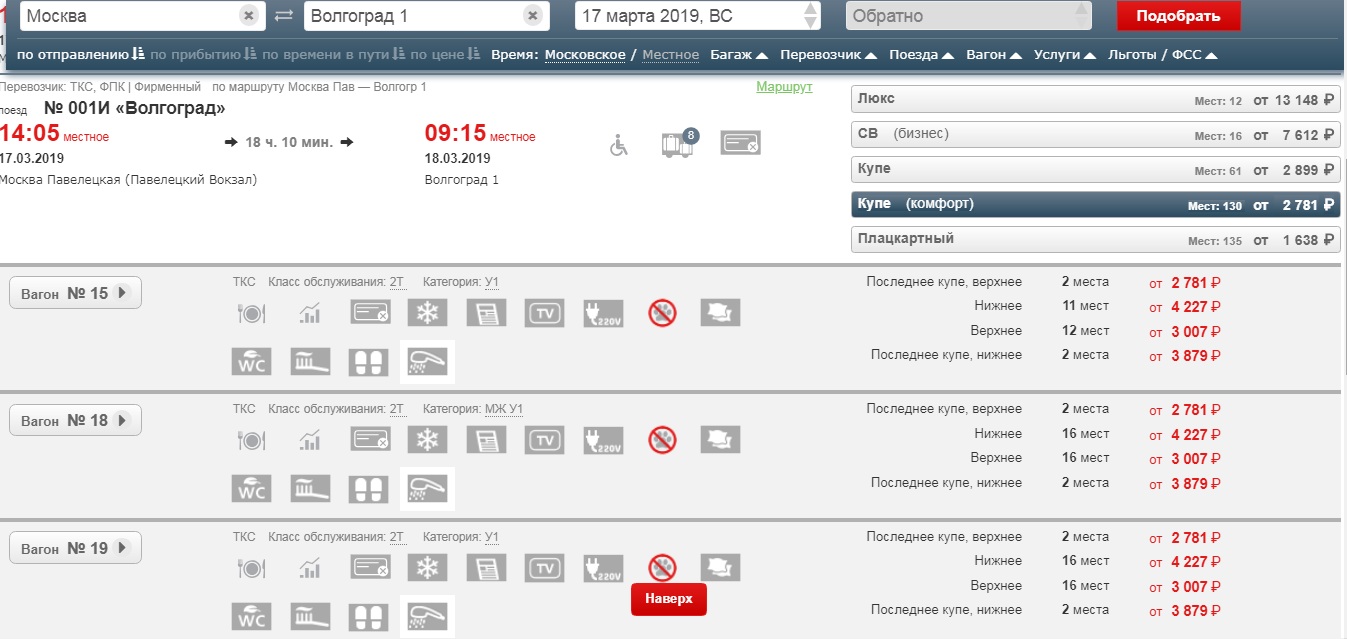Screen dimensions: 1347x639
Task: Click the wheelchair accessibility icon
Action: point(620,146)
